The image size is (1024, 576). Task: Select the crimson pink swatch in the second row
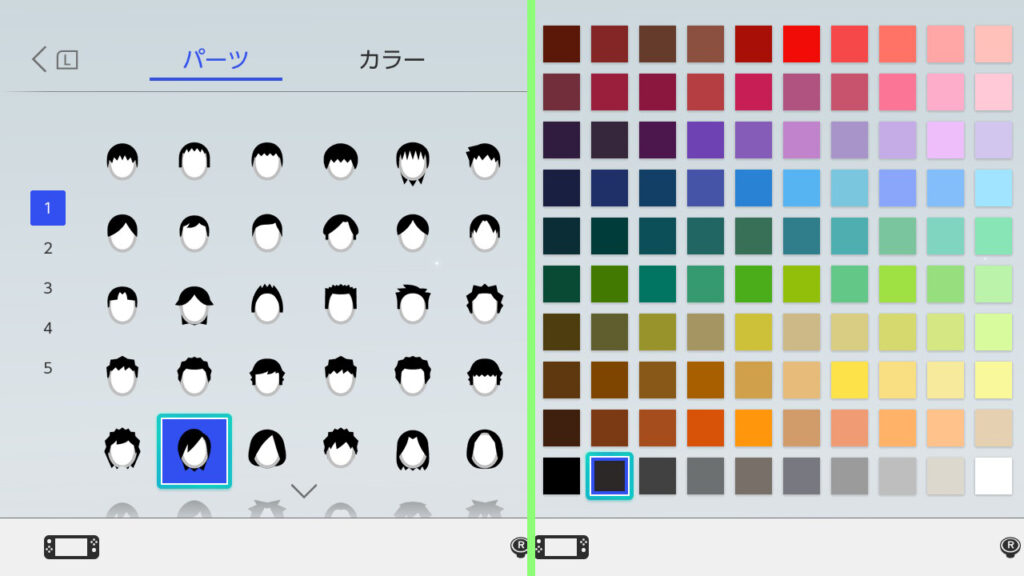pyautogui.click(x=754, y=92)
